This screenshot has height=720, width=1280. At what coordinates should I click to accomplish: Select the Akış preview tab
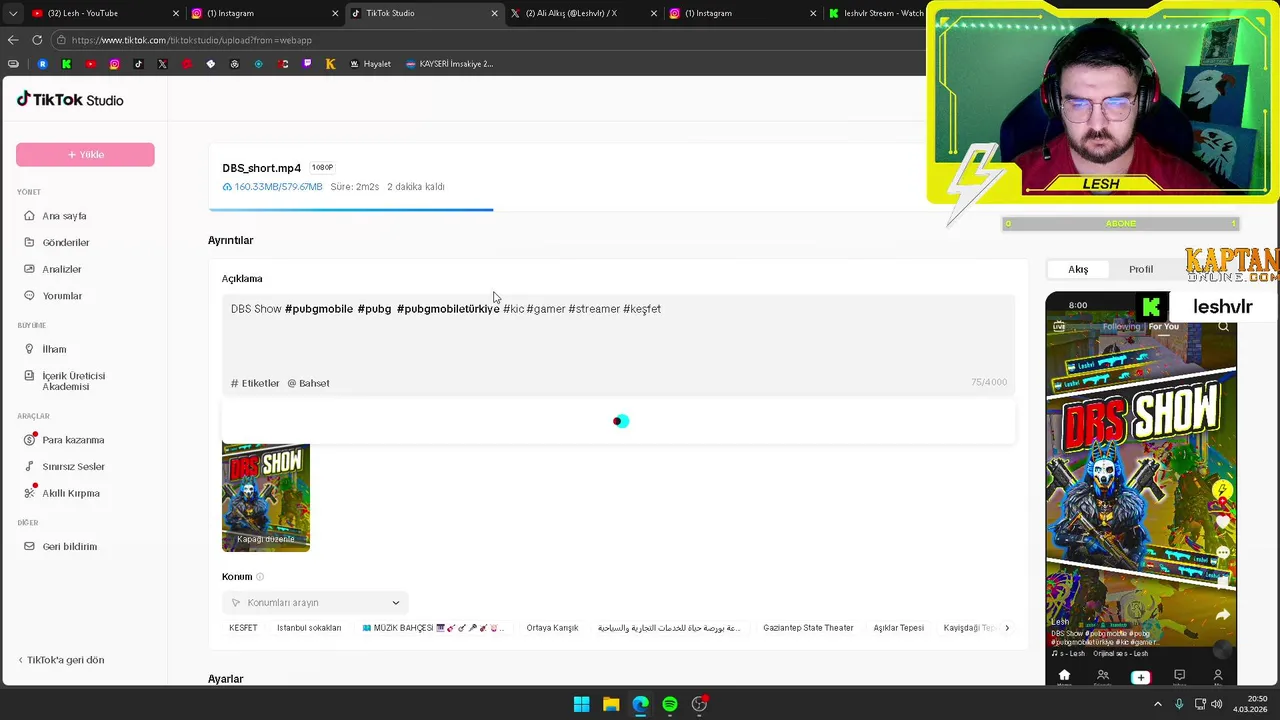pyautogui.click(x=1078, y=269)
